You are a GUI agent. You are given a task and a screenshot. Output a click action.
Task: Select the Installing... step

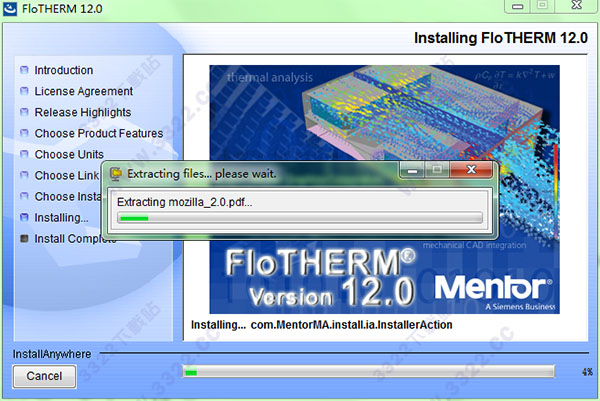(61, 218)
